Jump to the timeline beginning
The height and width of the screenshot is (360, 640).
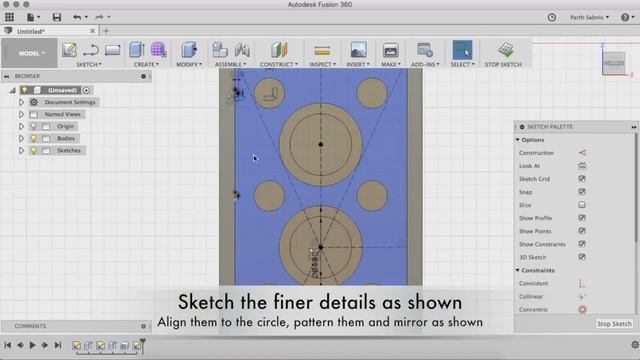pyautogui.click(x=7, y=345)
